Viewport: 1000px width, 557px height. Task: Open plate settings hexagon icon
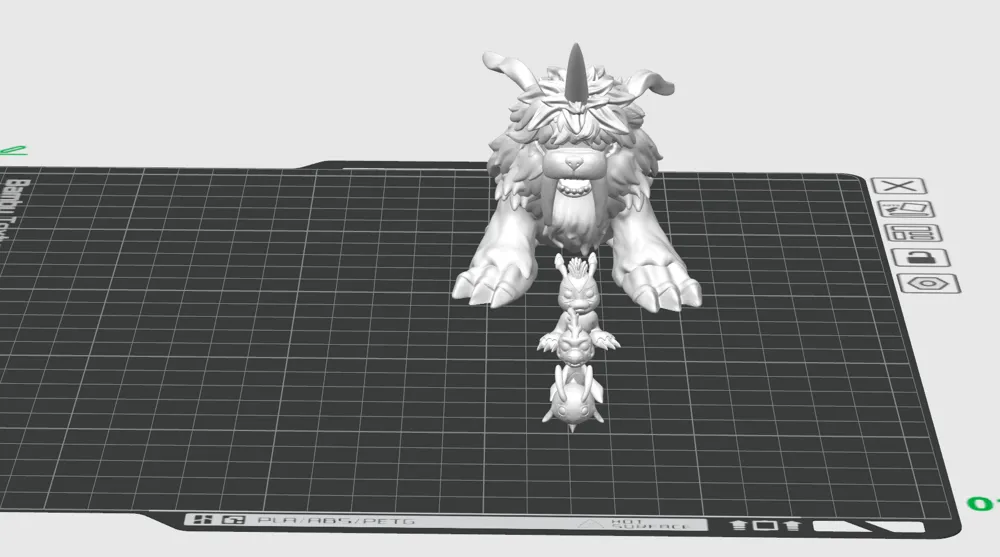tap(929, 283)
